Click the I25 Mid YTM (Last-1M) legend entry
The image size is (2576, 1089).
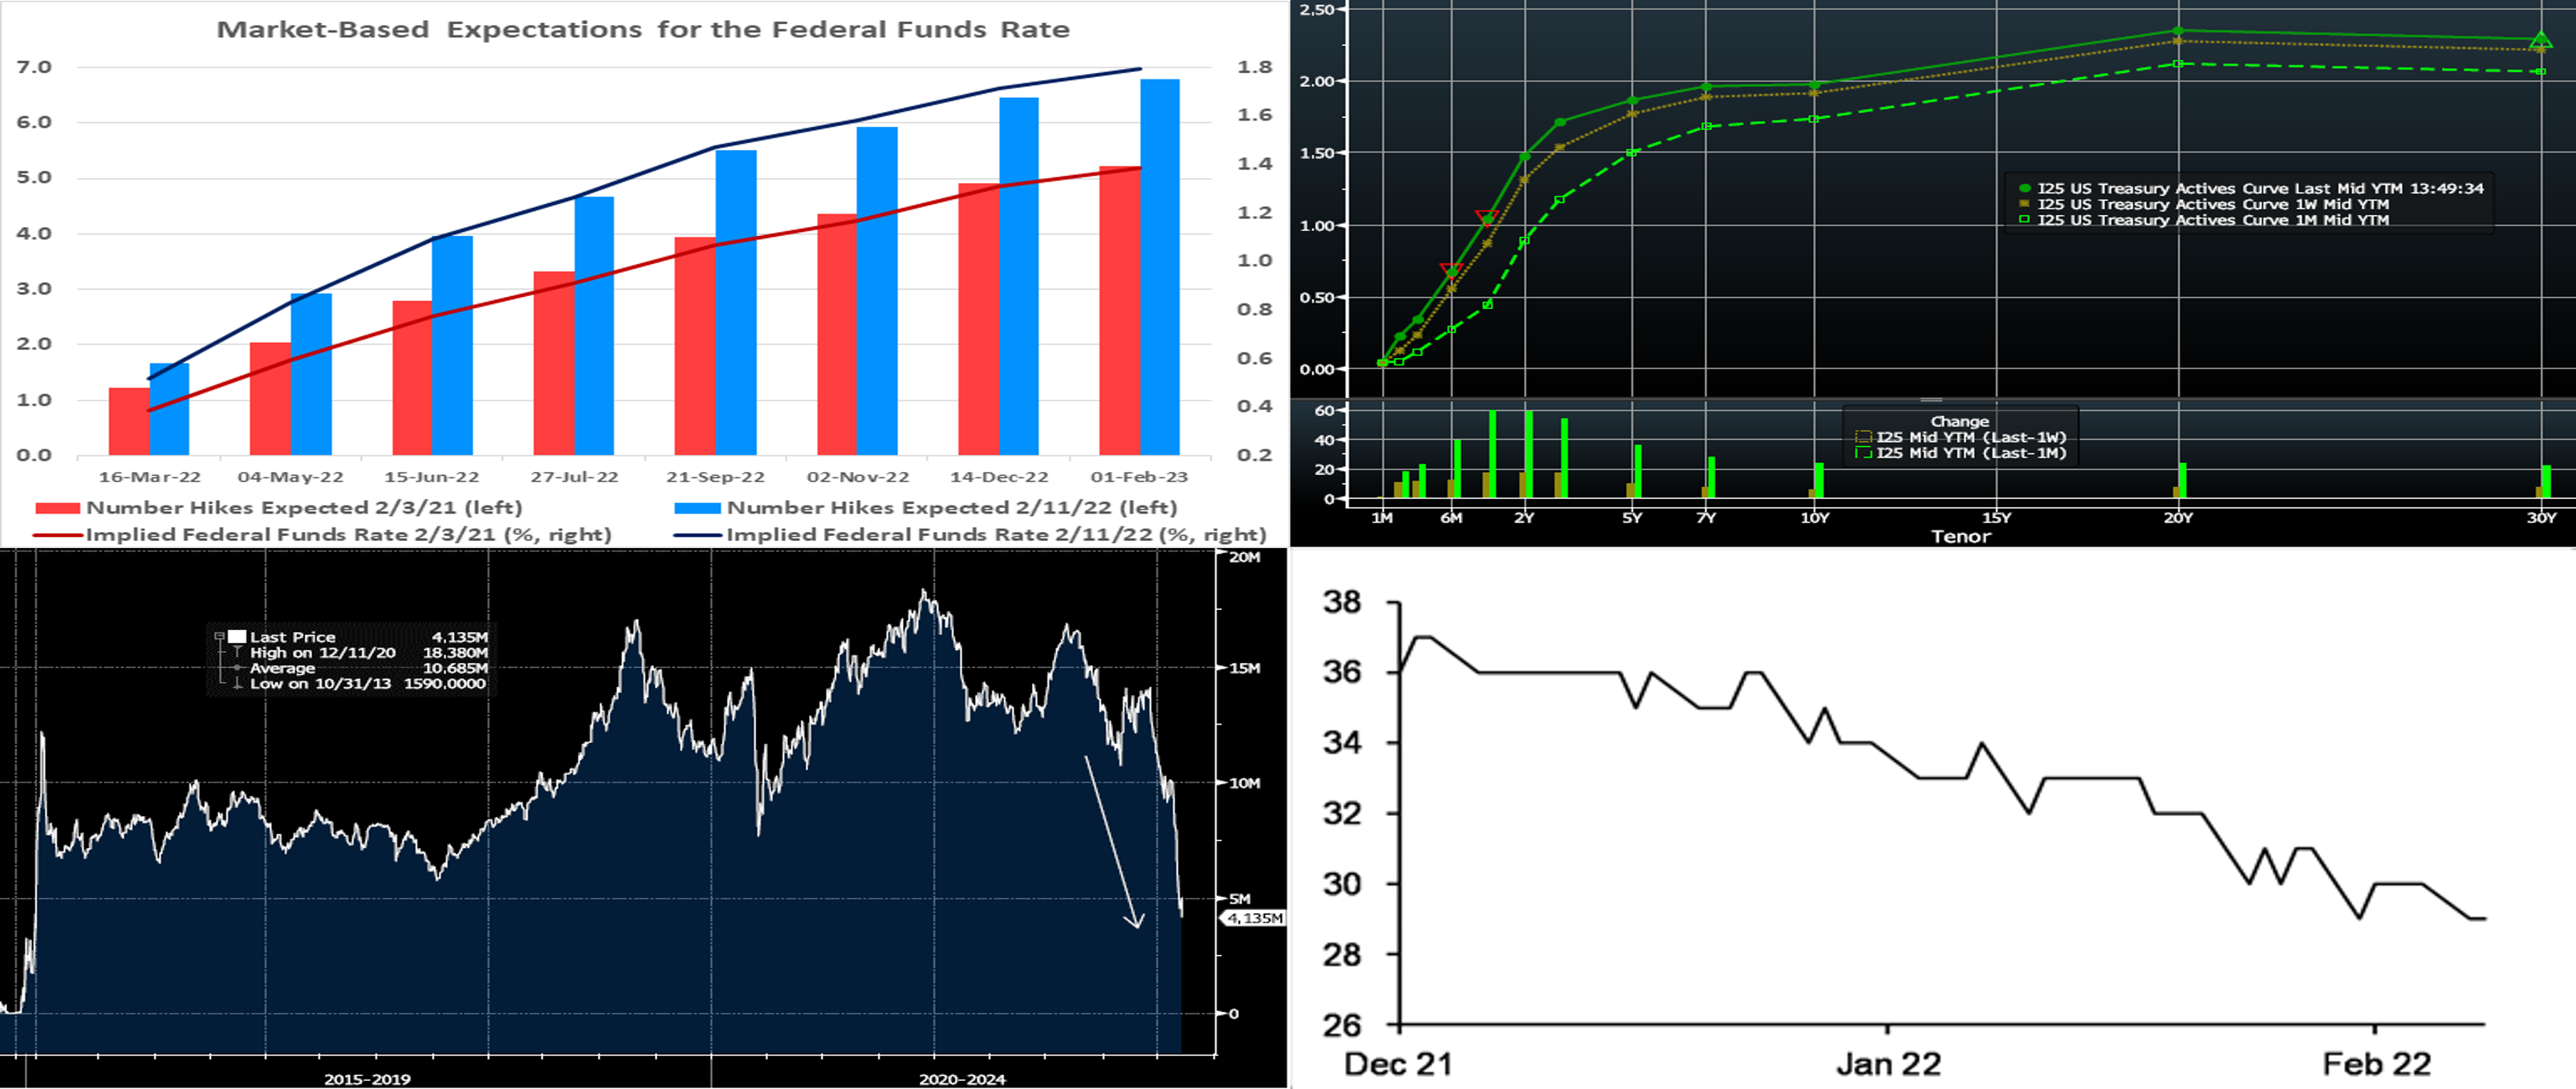click(x=1970, y=453)
